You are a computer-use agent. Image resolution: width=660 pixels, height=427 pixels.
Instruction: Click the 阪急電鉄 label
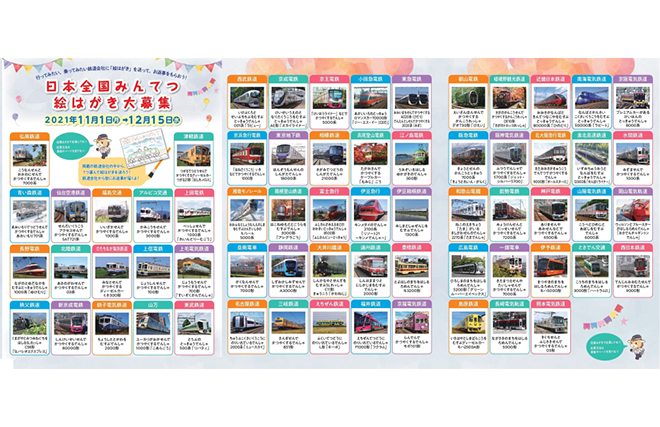tap(468, 135)
